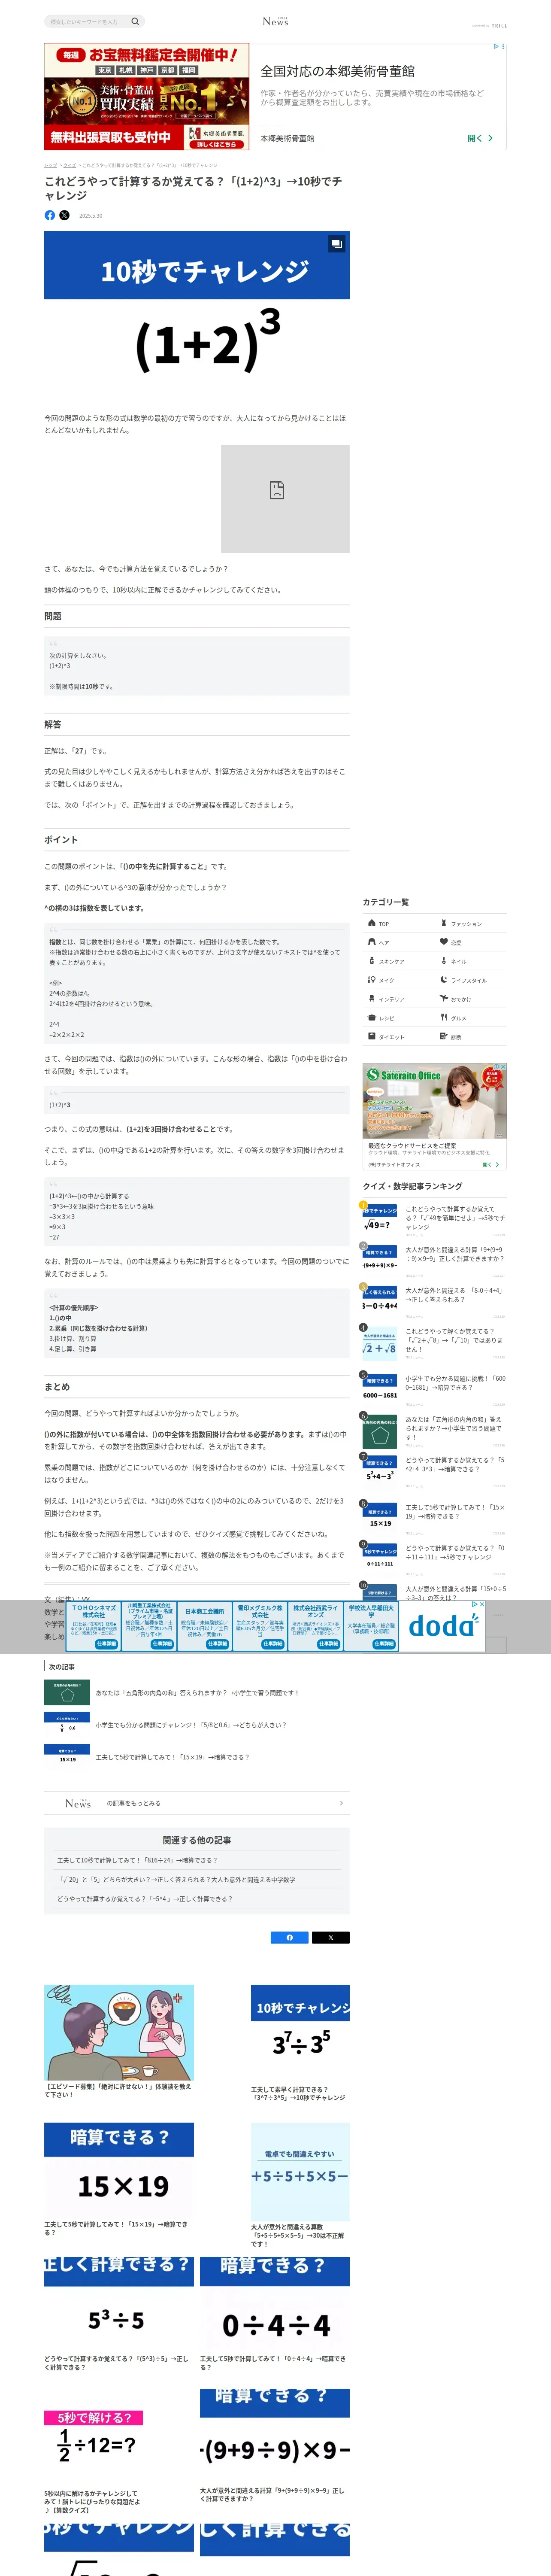Open 「+5÷5+5×5−」recommended article thumbnail
The width and height of the screenshot is (551, 2576).
[x=300, y=2171]
